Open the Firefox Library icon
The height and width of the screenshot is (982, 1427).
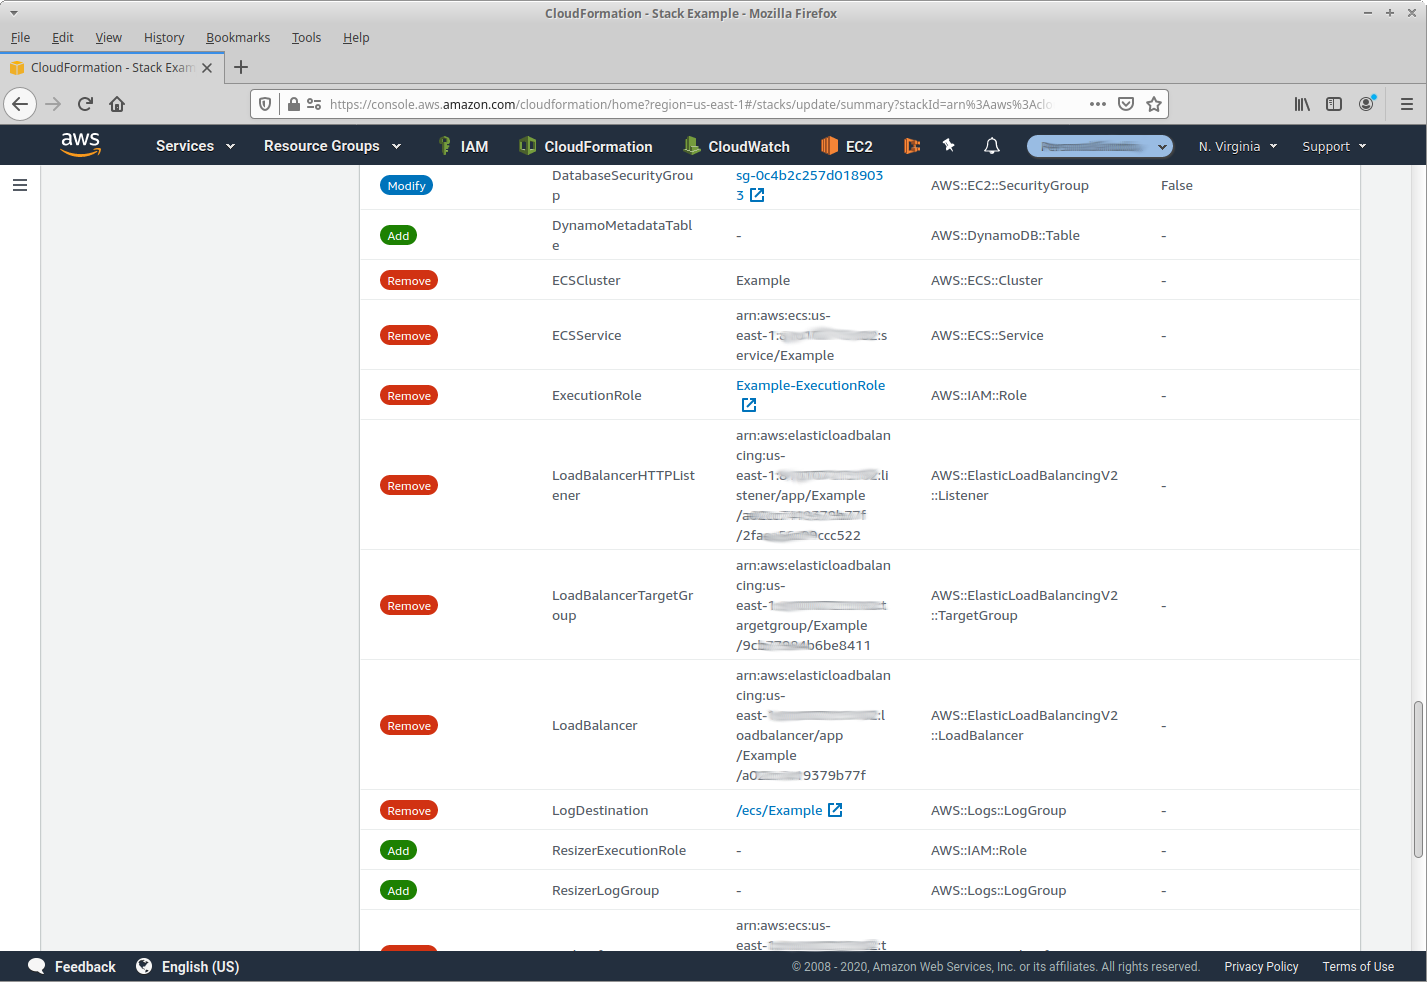1302,104
